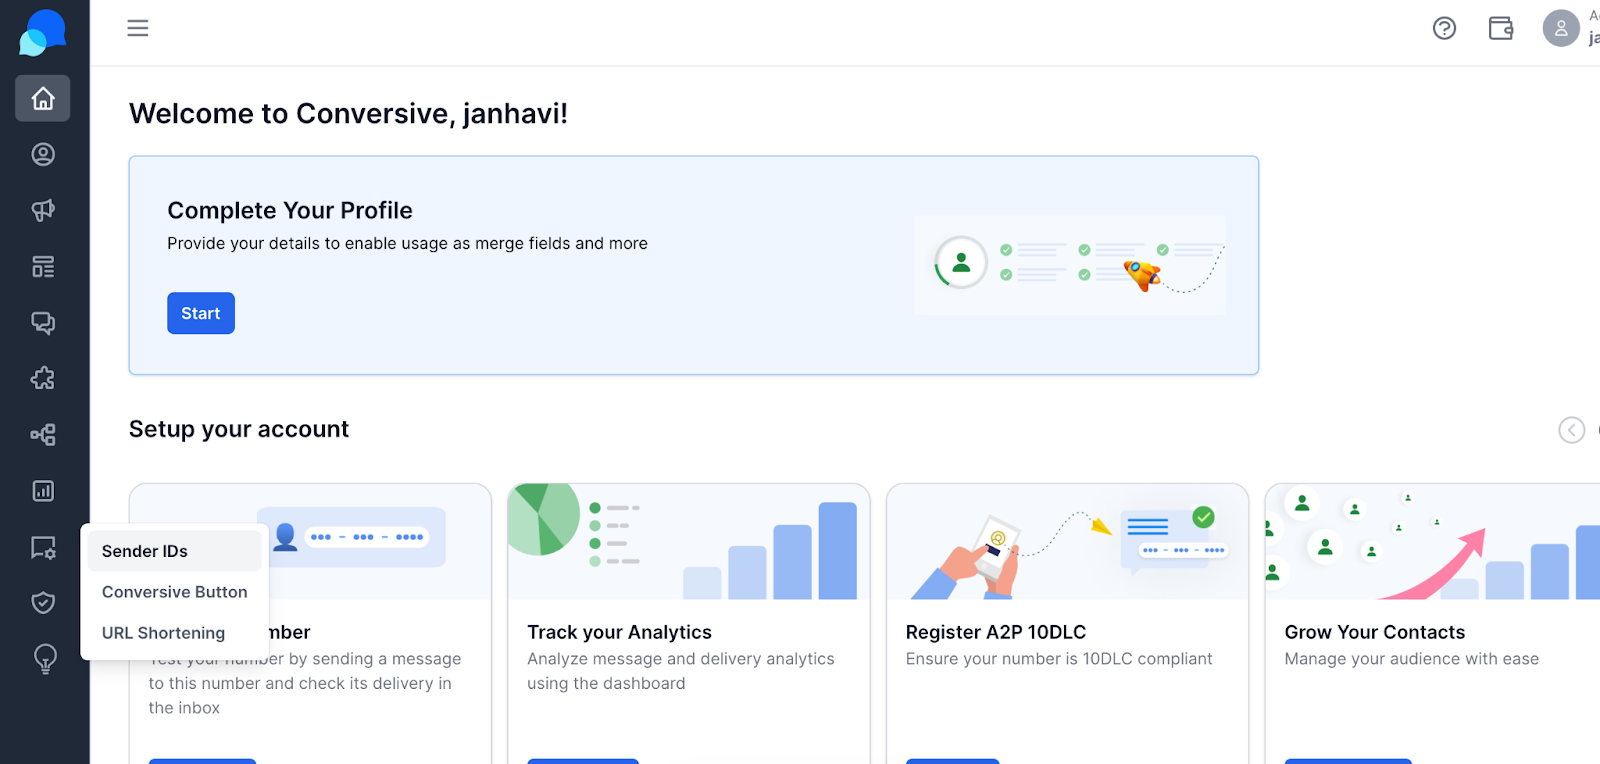The width and height of the screenshot is (1600, 764).
Task: Click the Register A2P 10DLC card title
Action: tap(996, 632)
